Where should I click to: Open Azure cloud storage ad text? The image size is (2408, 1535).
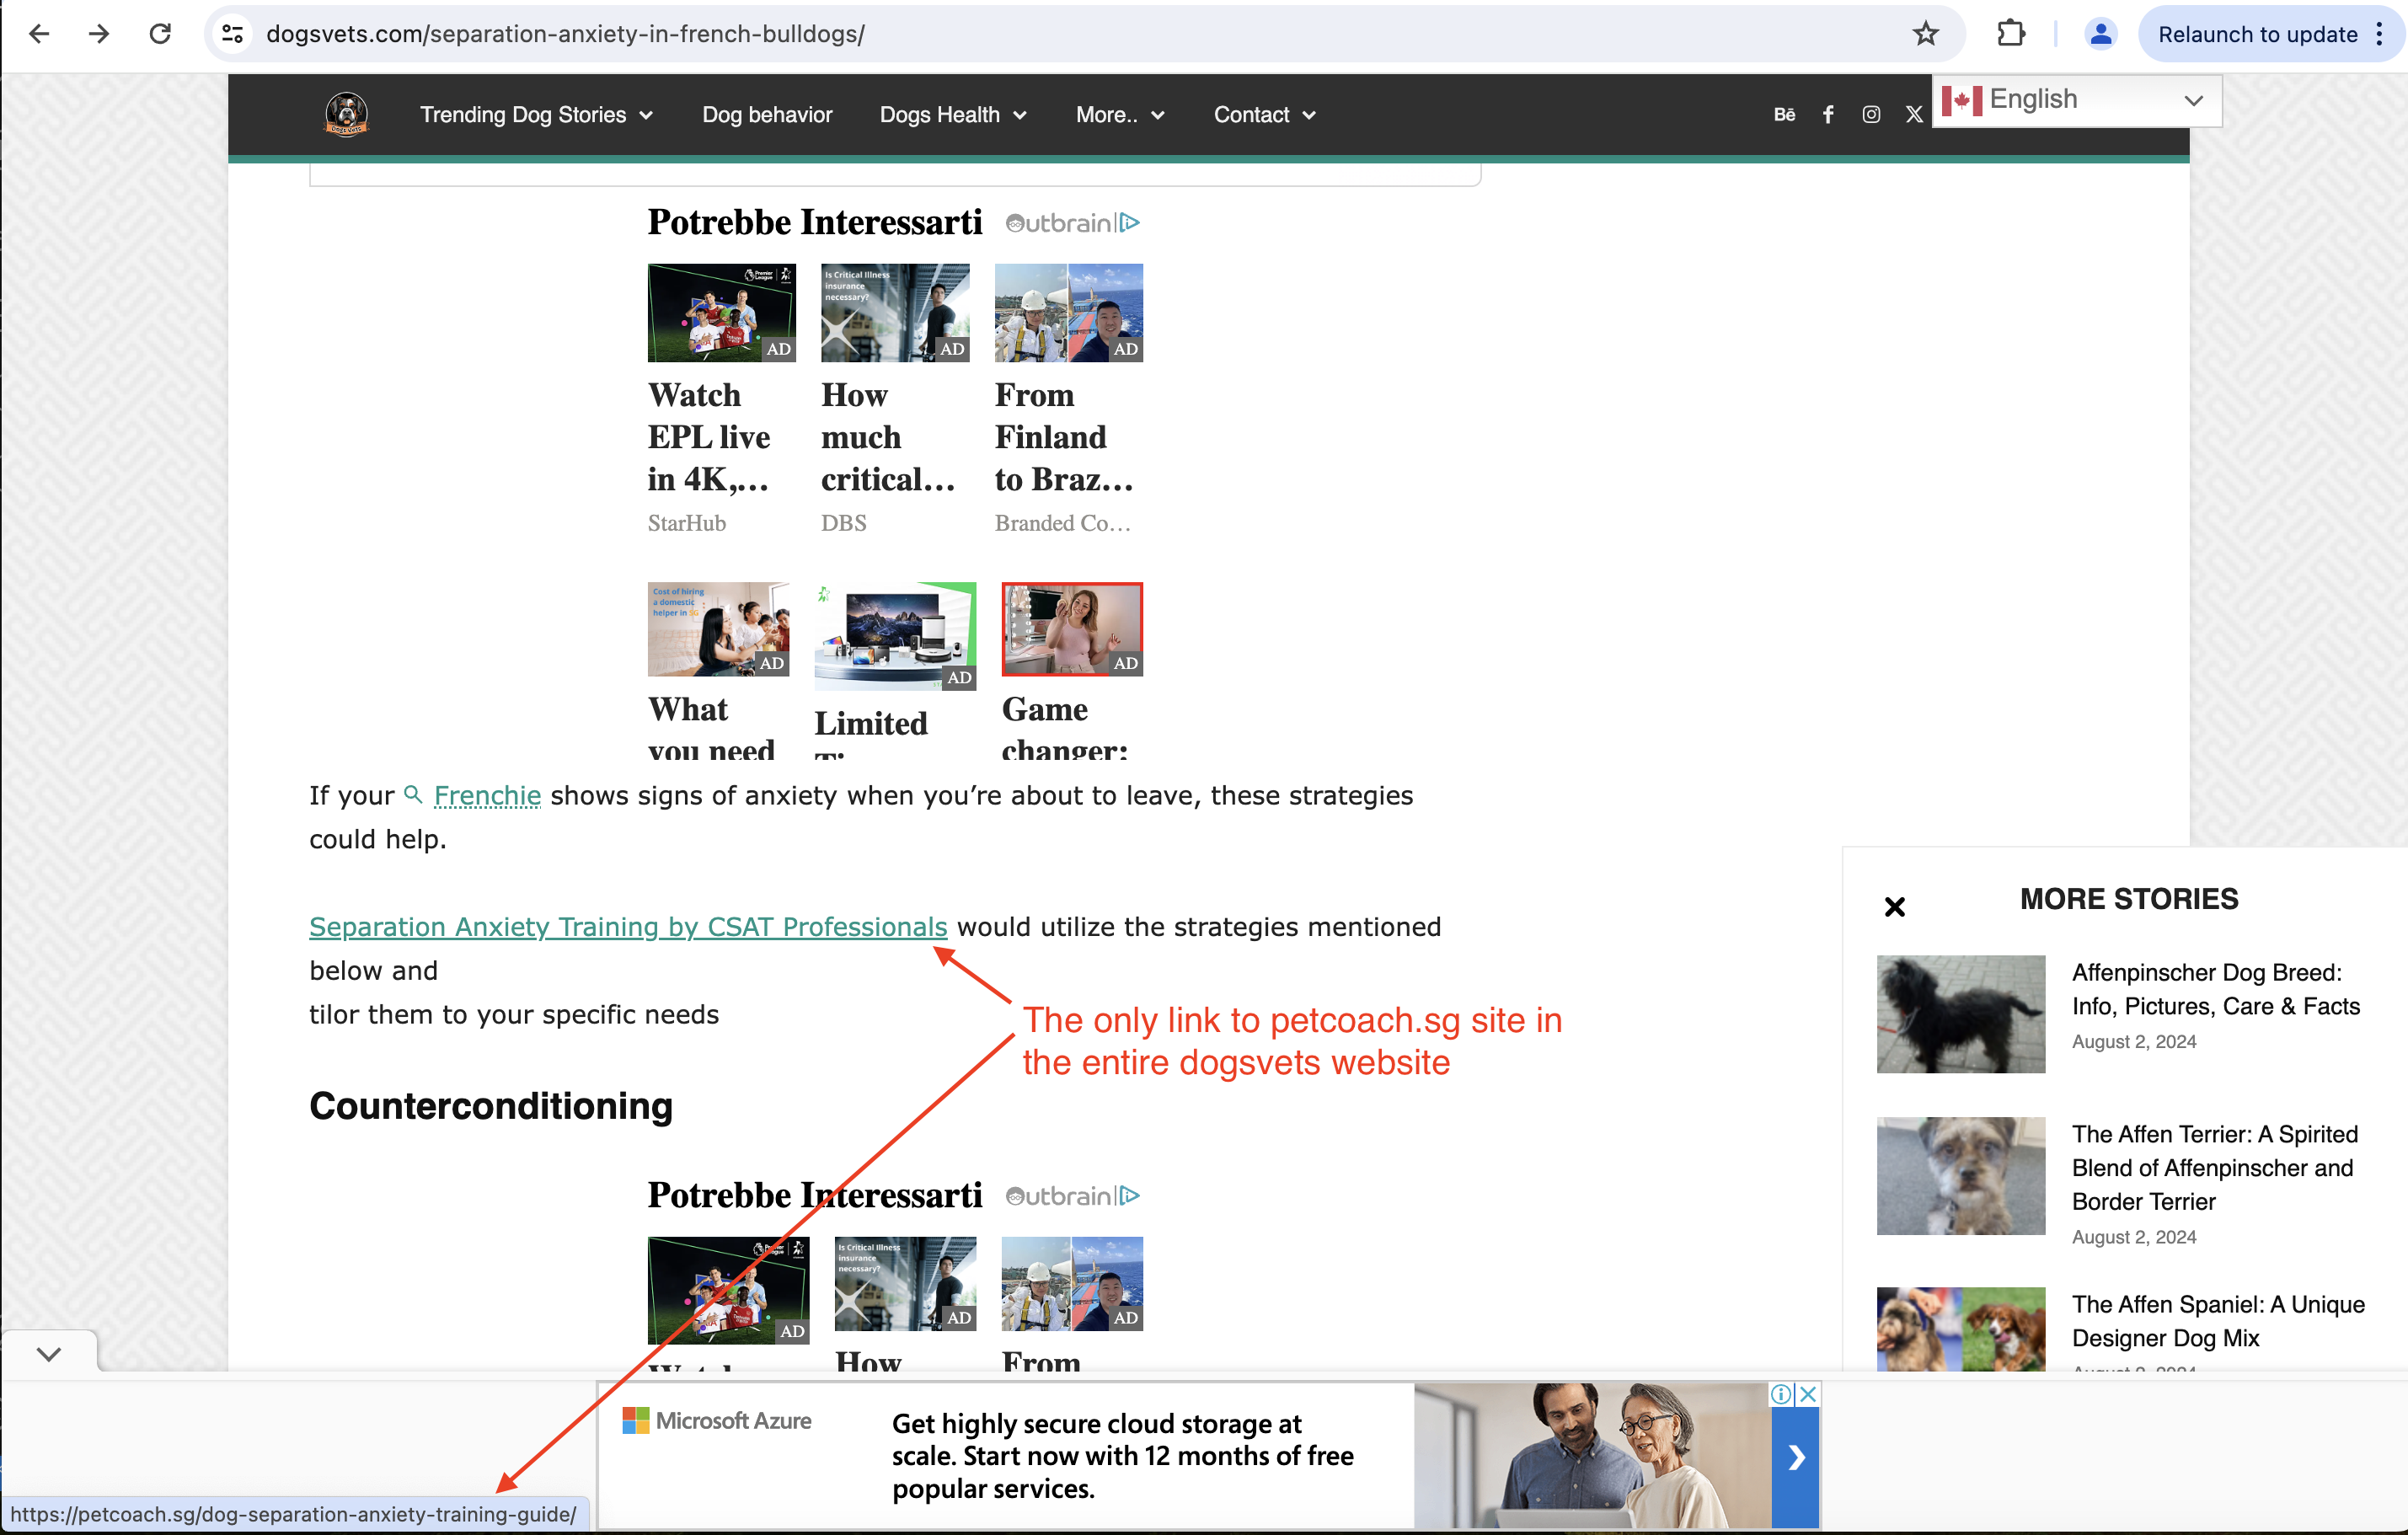click(1122, 1456)
